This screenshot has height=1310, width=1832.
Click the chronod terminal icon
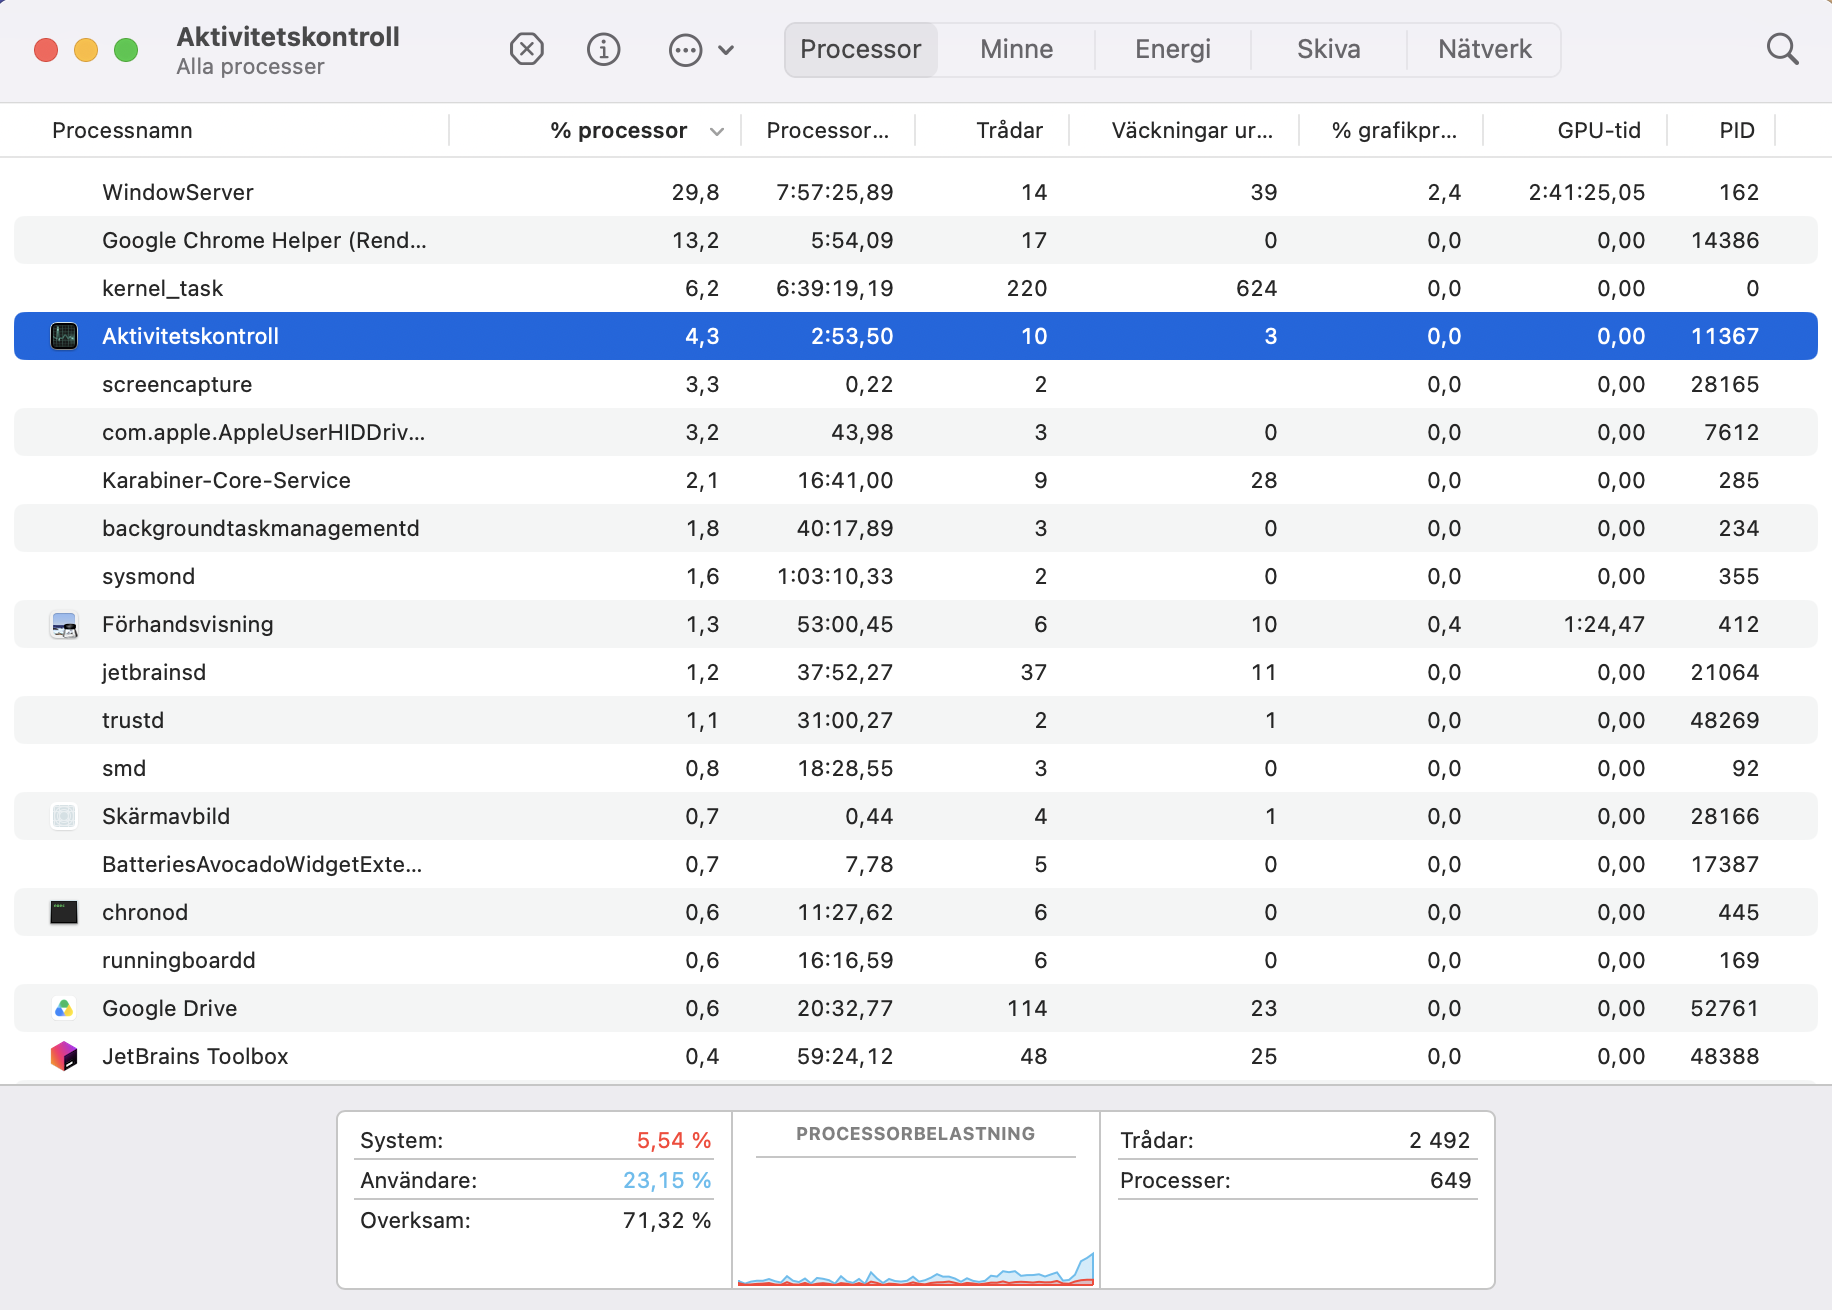pyautogui.click(x=64, y=912)
